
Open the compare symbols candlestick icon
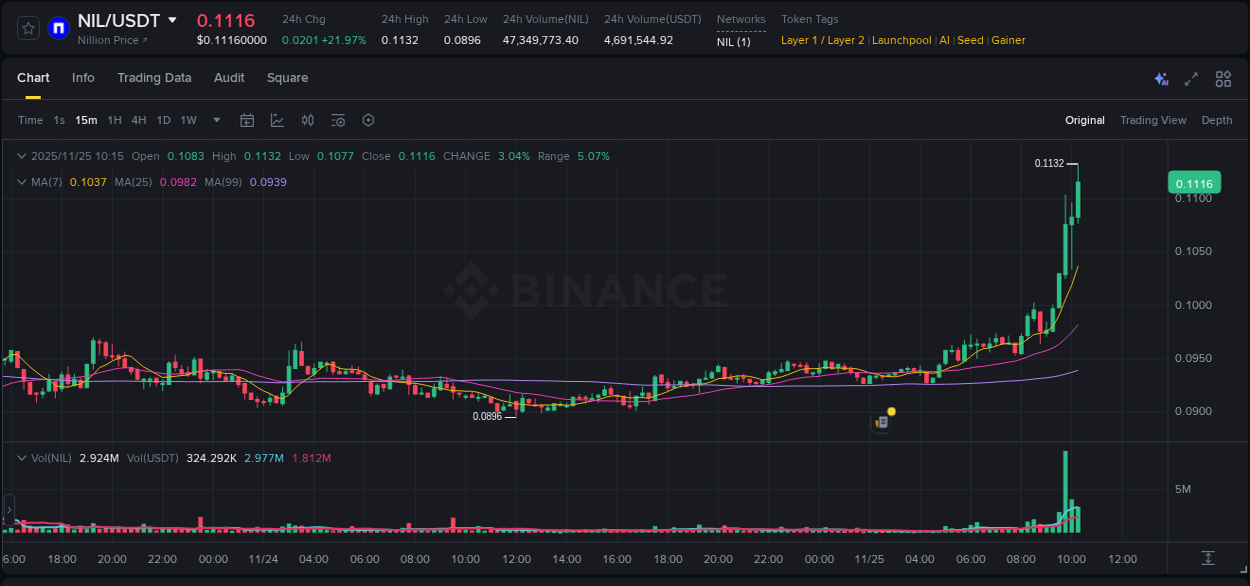tap(307, 120)
